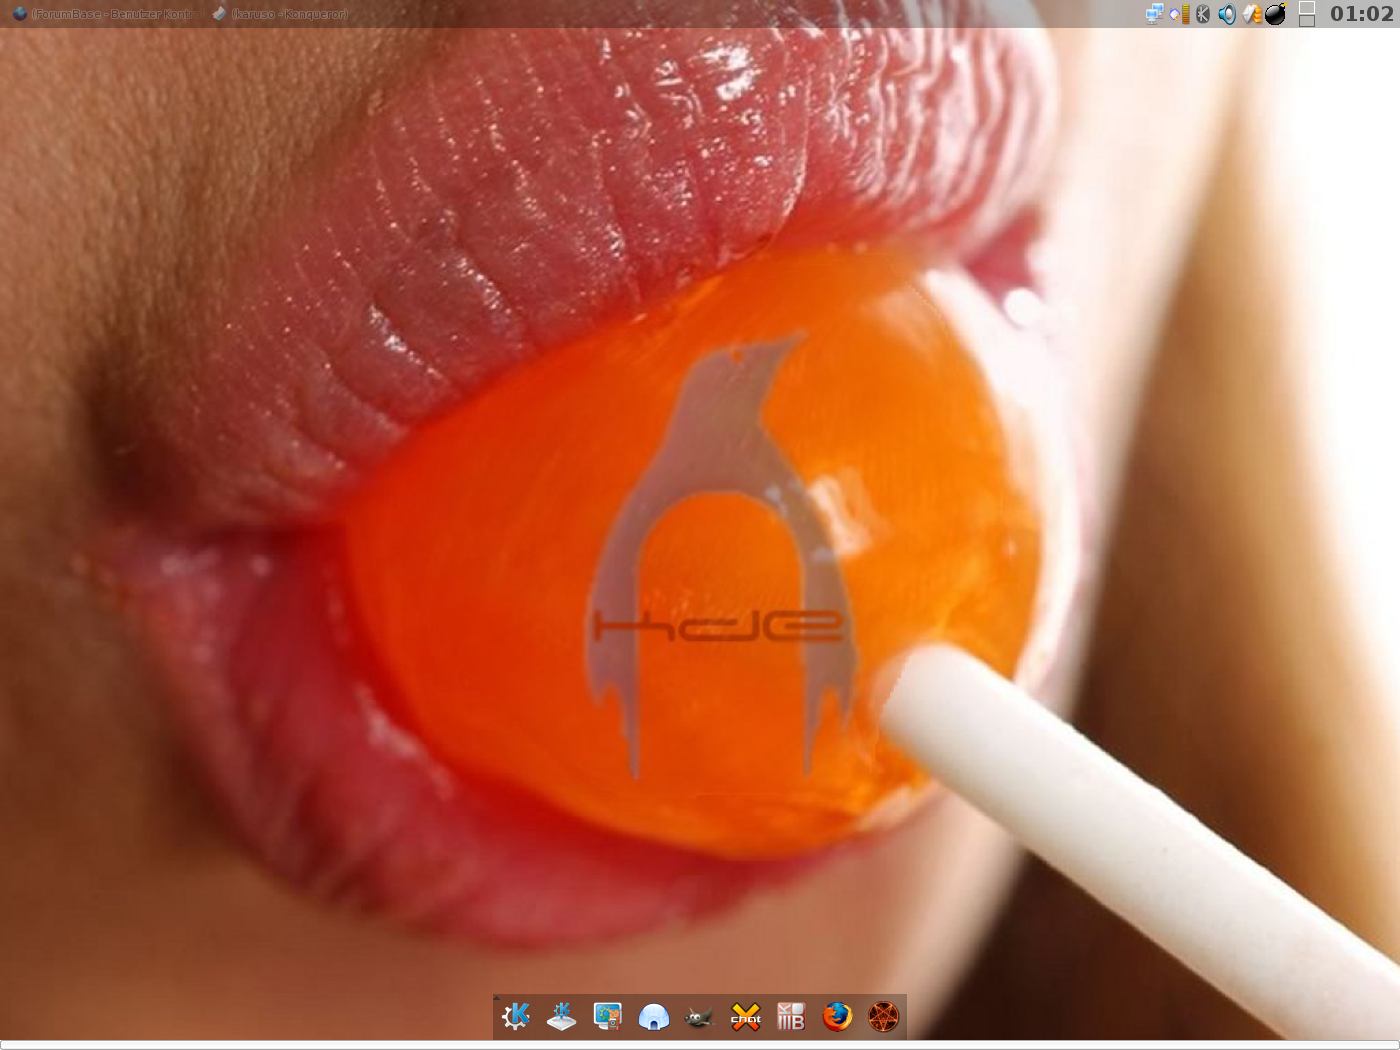This screenshot has width=1400, height=1050.
Task: Check the mail notifier tray icon
Action: pos(1251,14)
